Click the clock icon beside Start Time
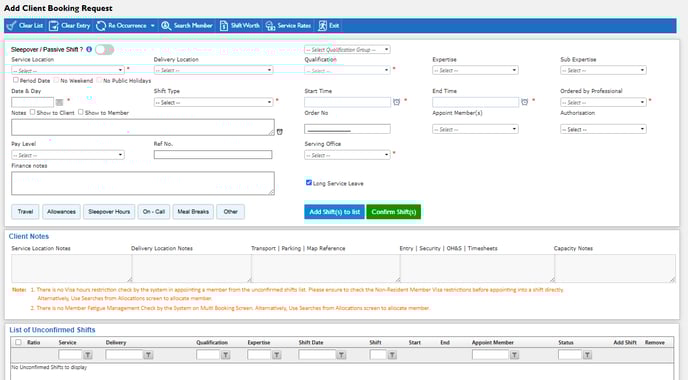Image resolution: width=688 pixels, height=380 pixels. pos(397,102)
